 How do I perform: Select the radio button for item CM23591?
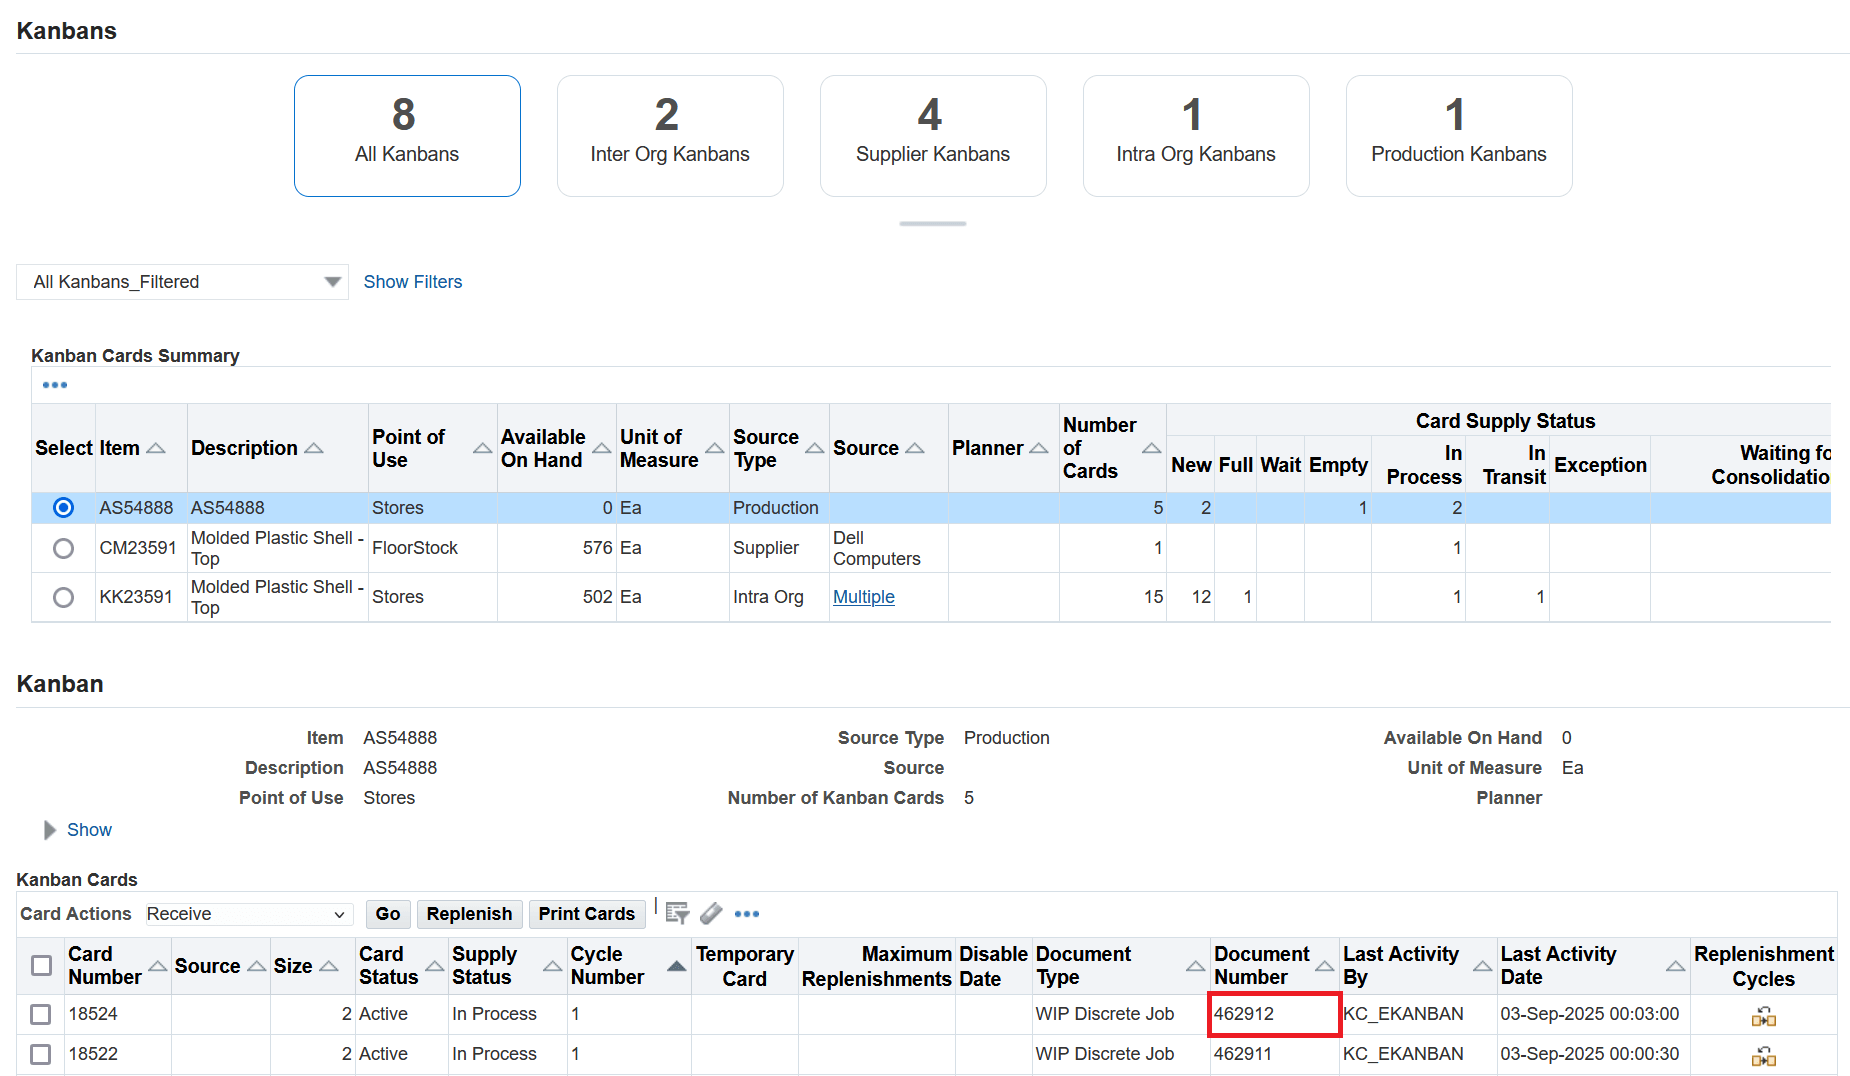[63, 548]
